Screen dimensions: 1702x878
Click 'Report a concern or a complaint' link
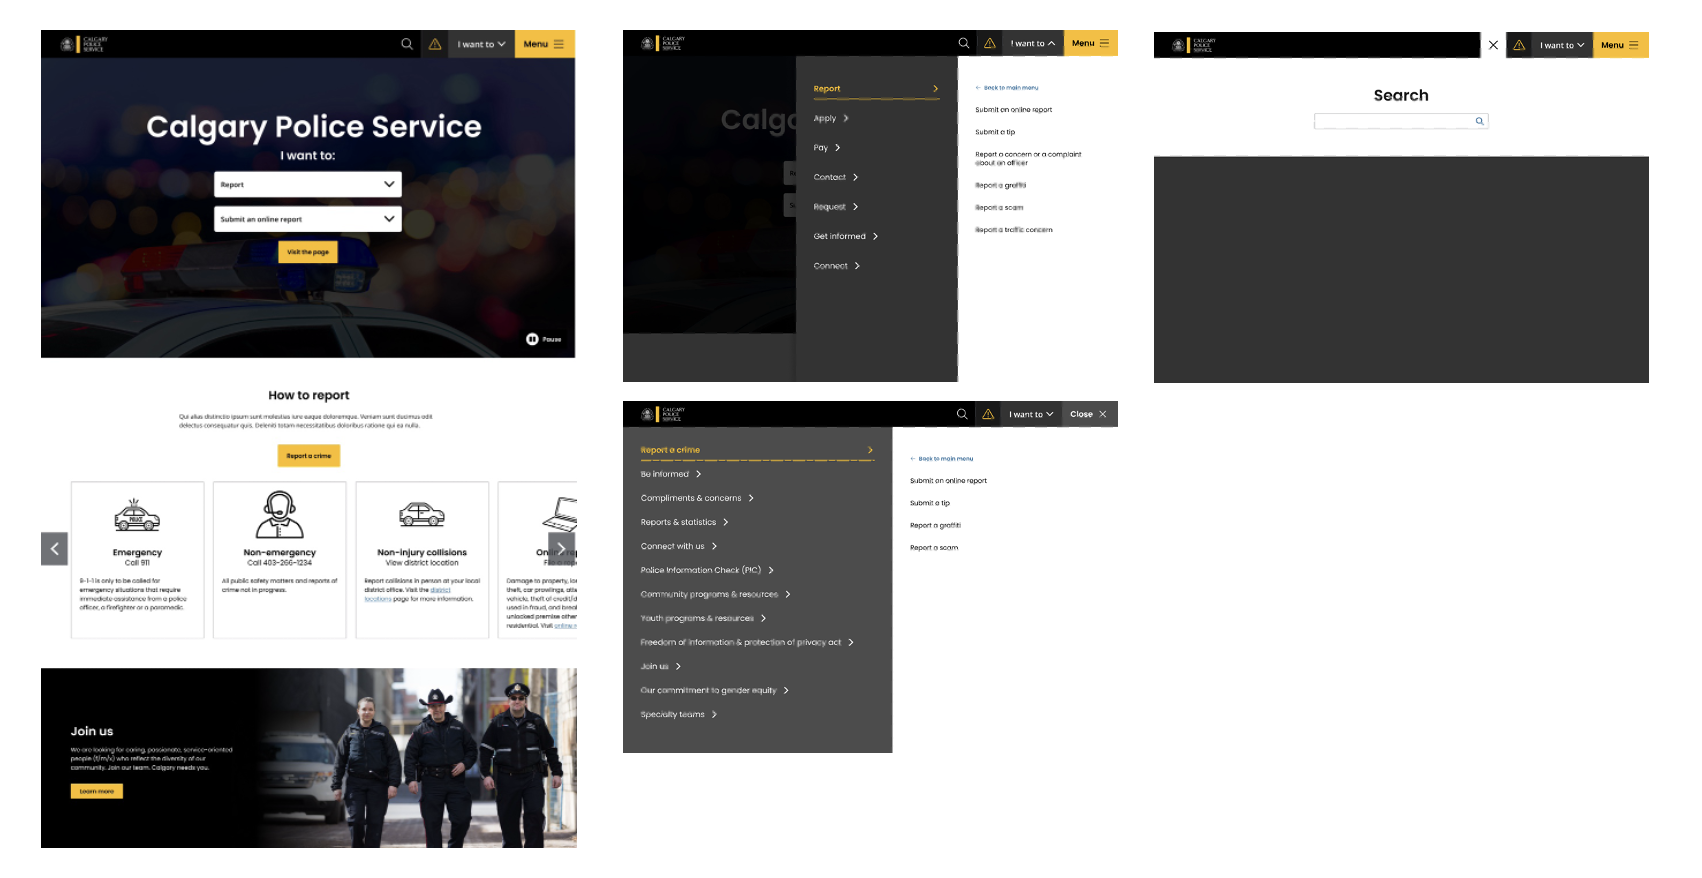pyautogui.click(x=1028, y=158)
